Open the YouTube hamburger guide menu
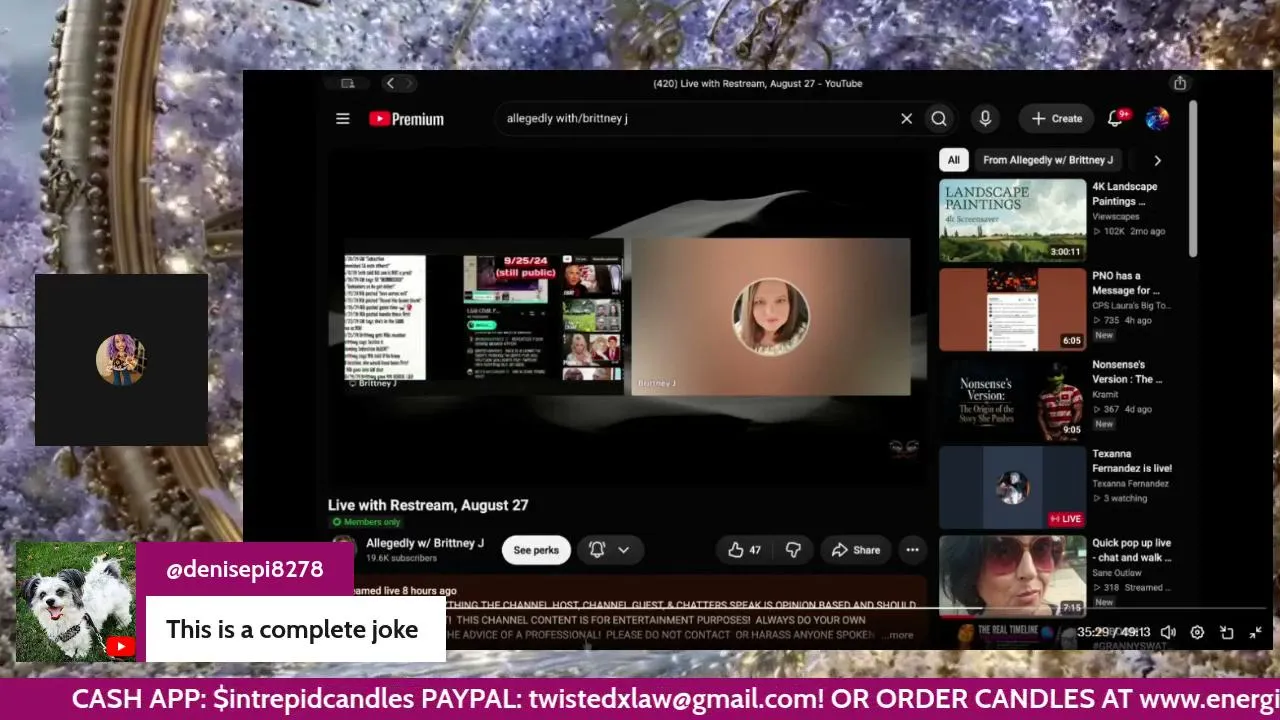Image resolution: width=1280 pixels, height=720 pixels. coord(343,119)
